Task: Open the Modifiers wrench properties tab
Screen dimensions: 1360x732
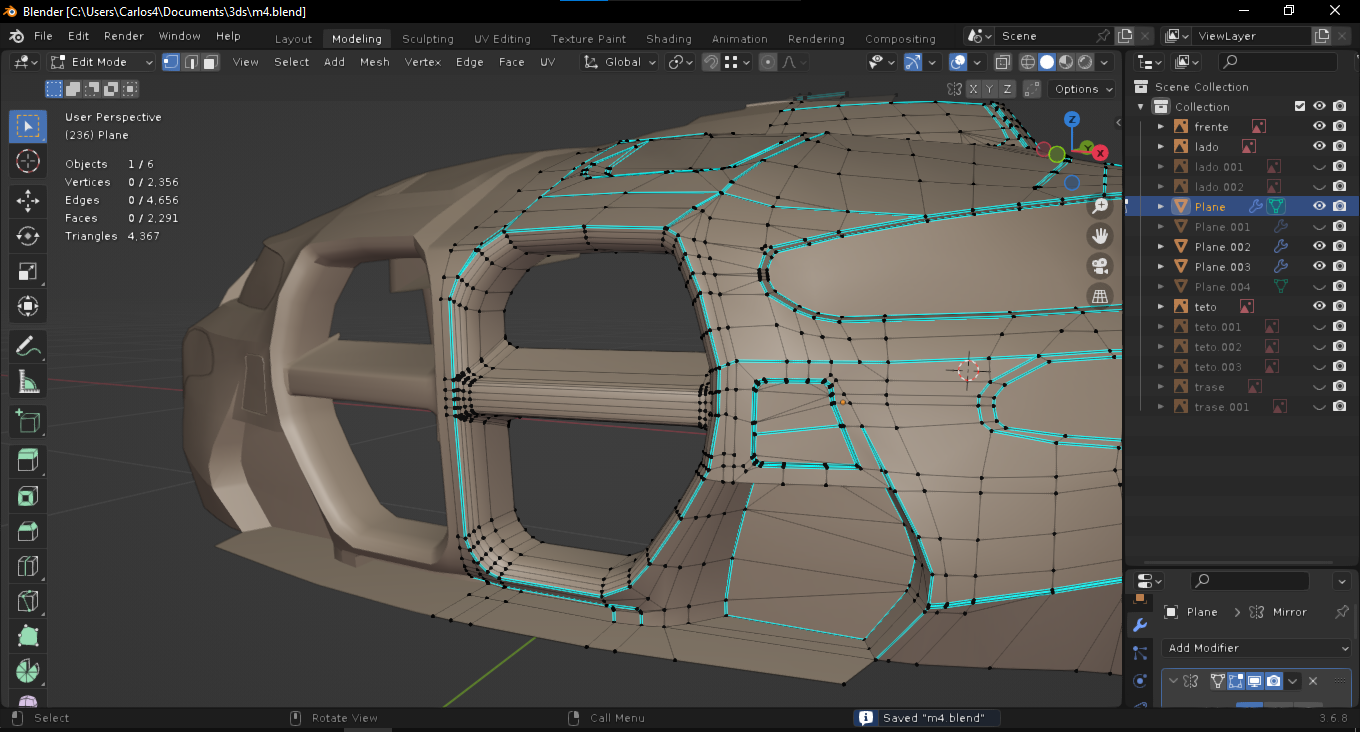Action: 1139,625
